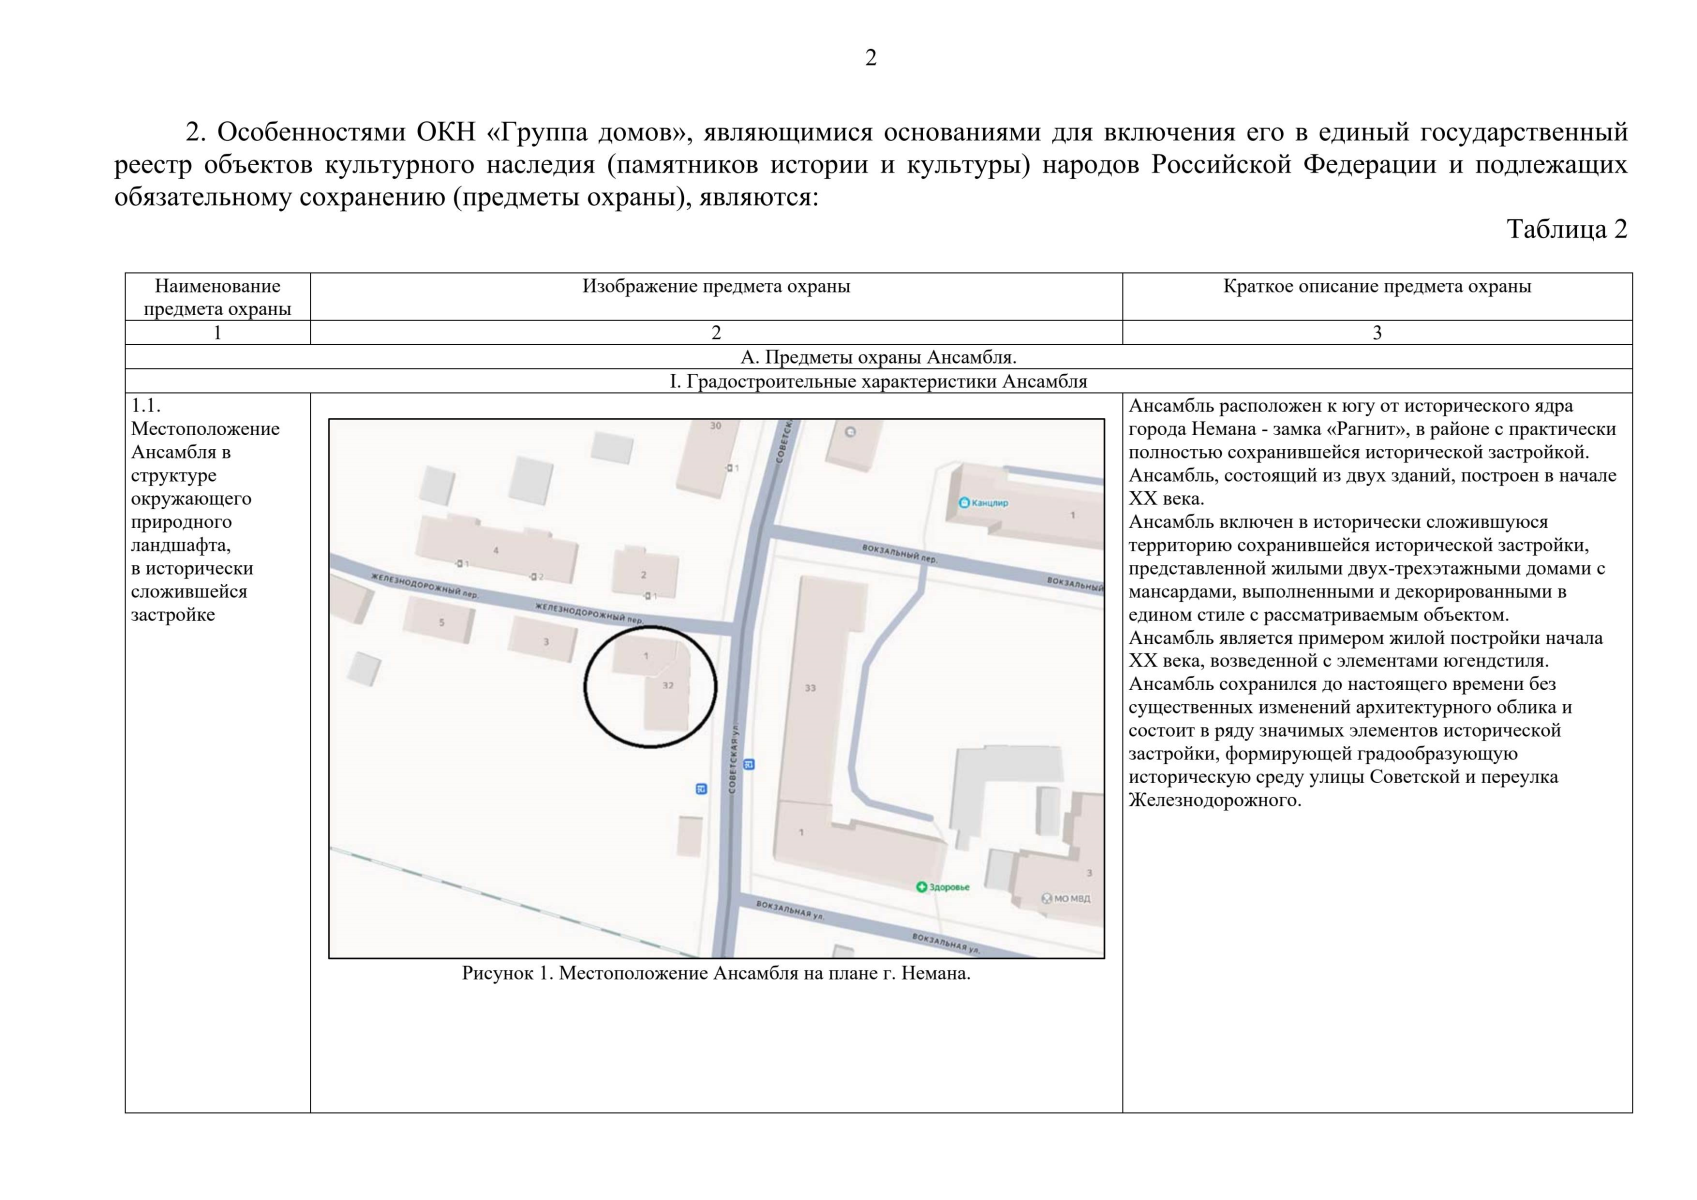
Task: Select the "Таблица 2" label
Action: click(1567, 229)
